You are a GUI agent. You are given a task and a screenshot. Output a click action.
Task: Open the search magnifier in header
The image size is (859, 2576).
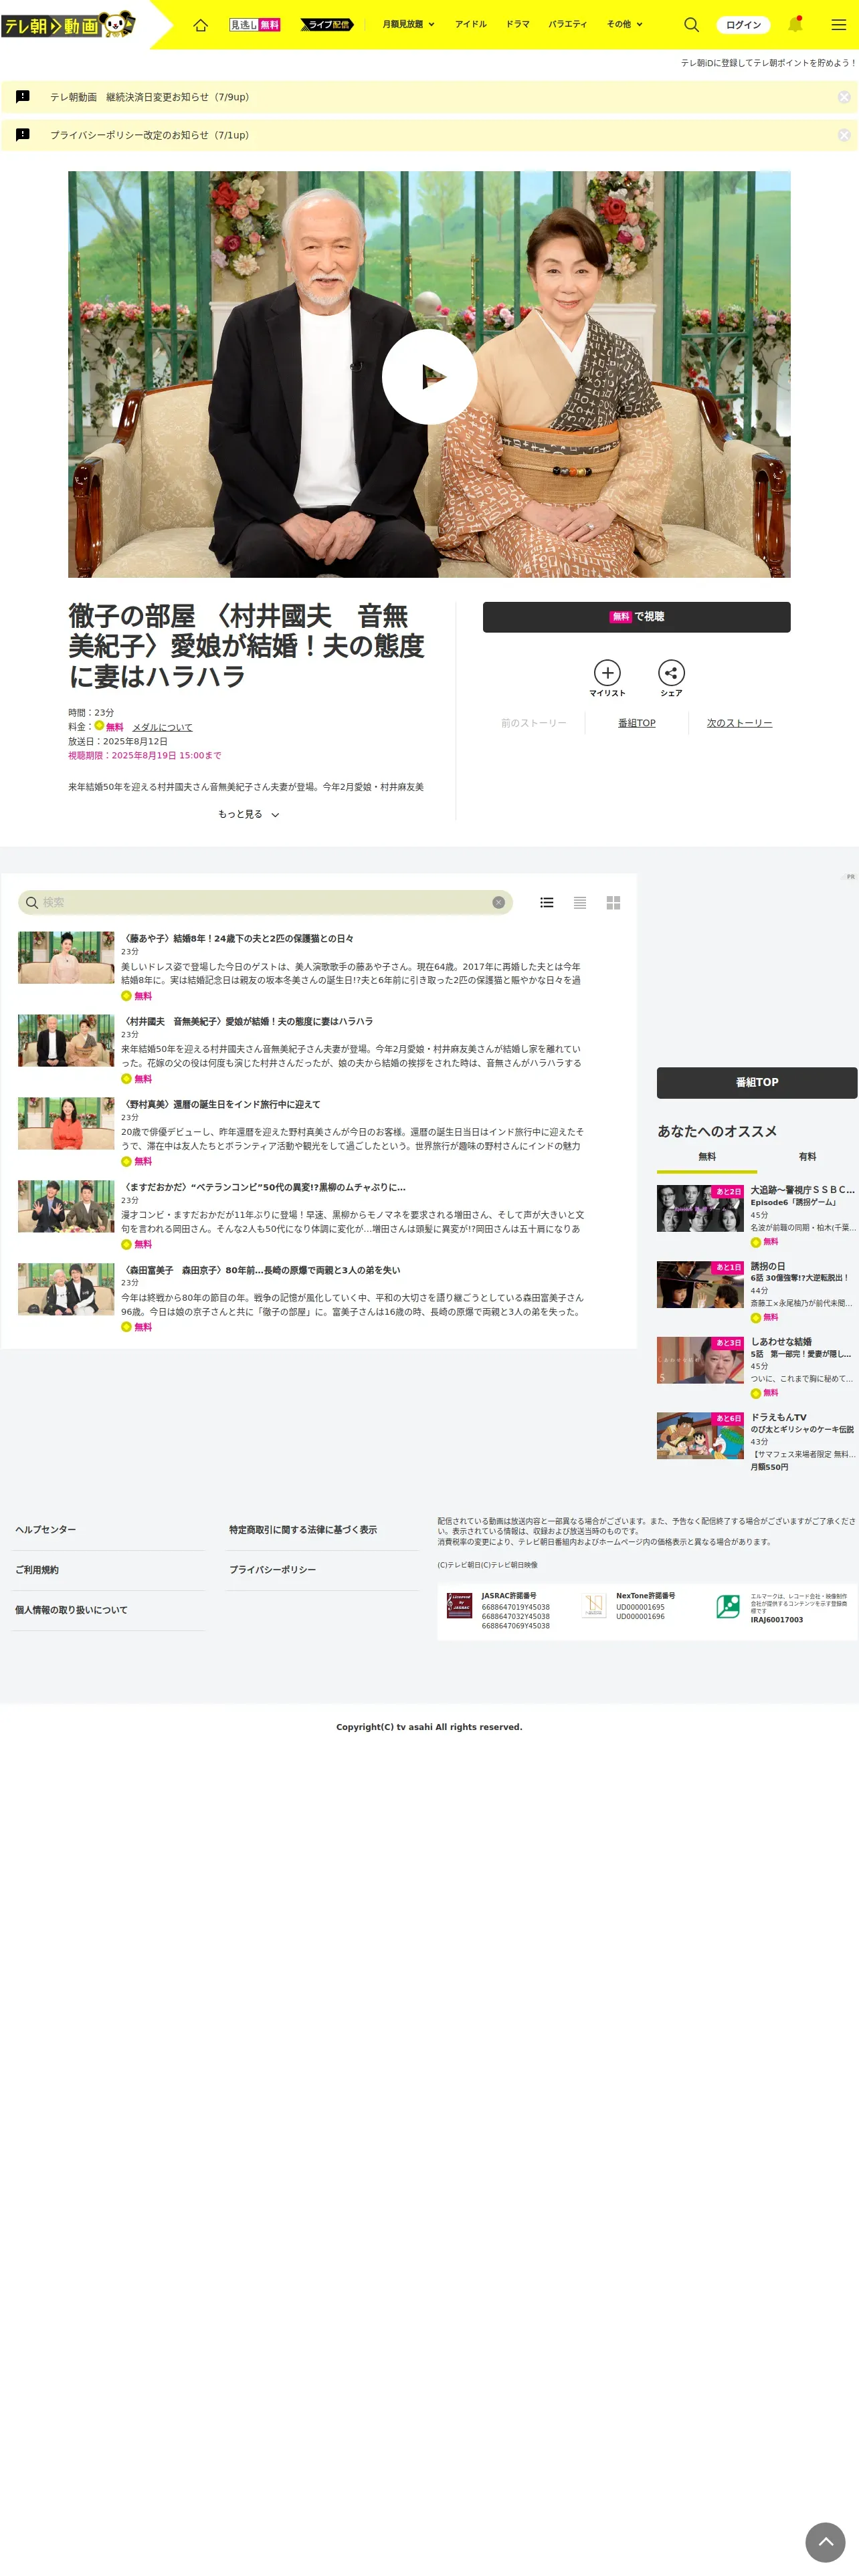[691, 25]
